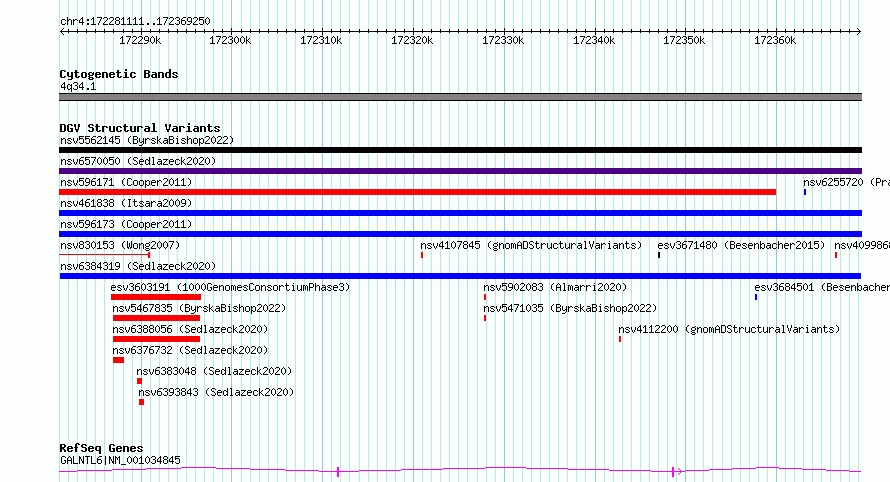Click the blue nsv461838 variant bar
890x482 pixels.
click(460, 213)
